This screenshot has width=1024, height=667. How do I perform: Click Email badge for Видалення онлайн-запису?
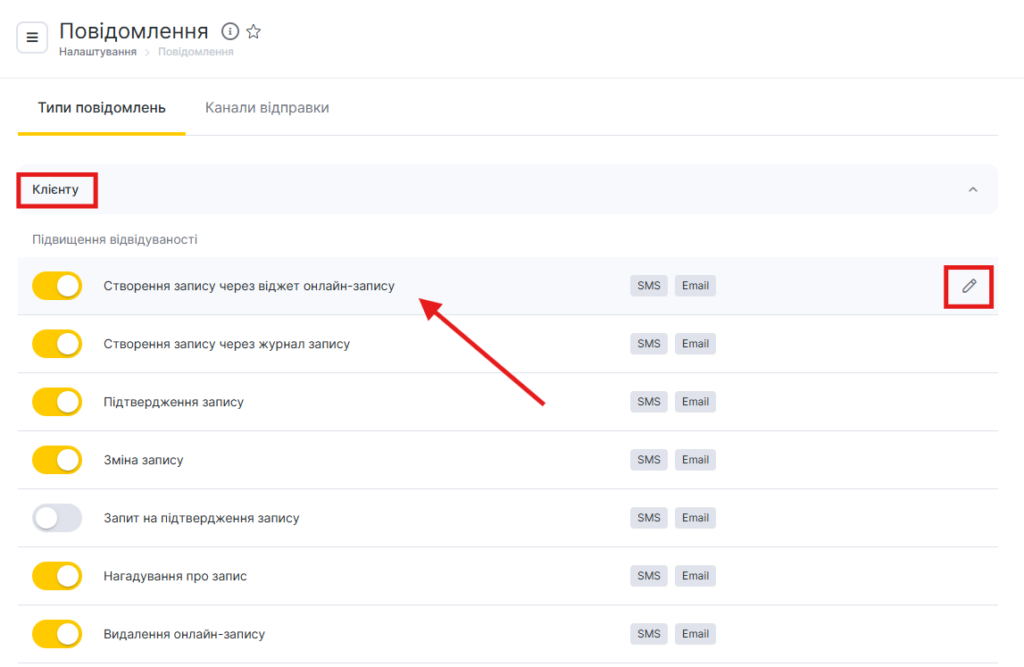(695, 634)
